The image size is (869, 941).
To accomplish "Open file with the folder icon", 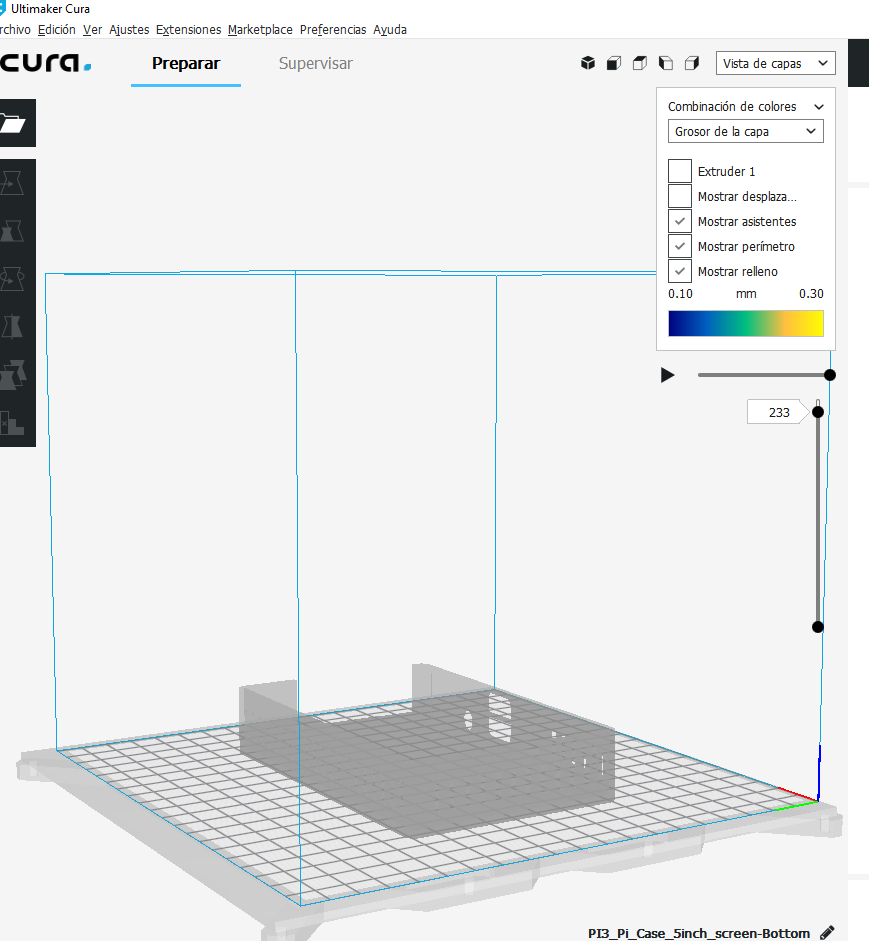I will click(14, 123).
